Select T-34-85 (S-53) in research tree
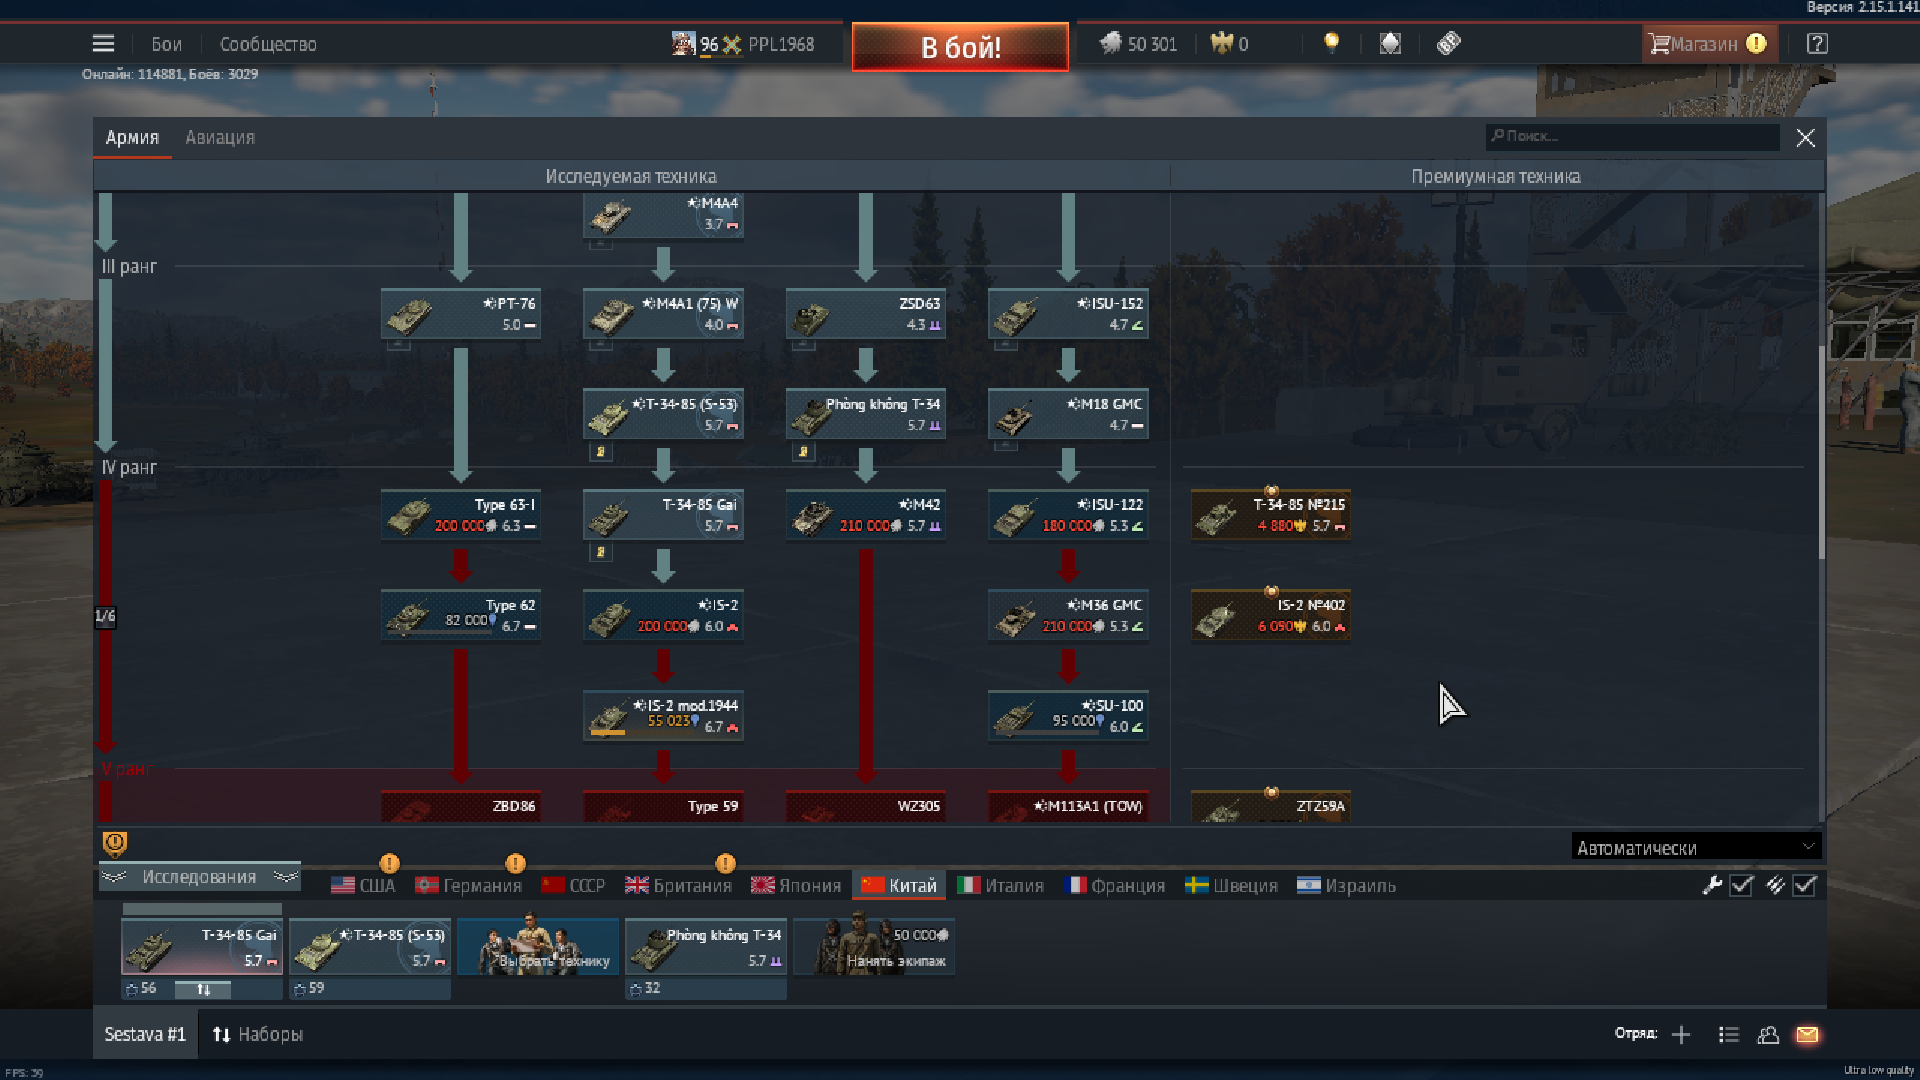The image size is (1920, 1080). pyautogui.click(x=663, y=414)
